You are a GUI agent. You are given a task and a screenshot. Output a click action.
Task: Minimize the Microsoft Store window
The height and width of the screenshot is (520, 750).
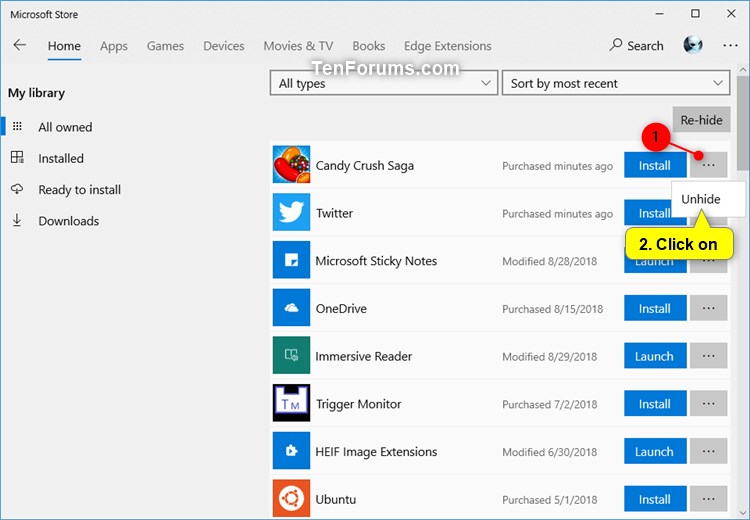pyautogui.click(x=660, y=14)
